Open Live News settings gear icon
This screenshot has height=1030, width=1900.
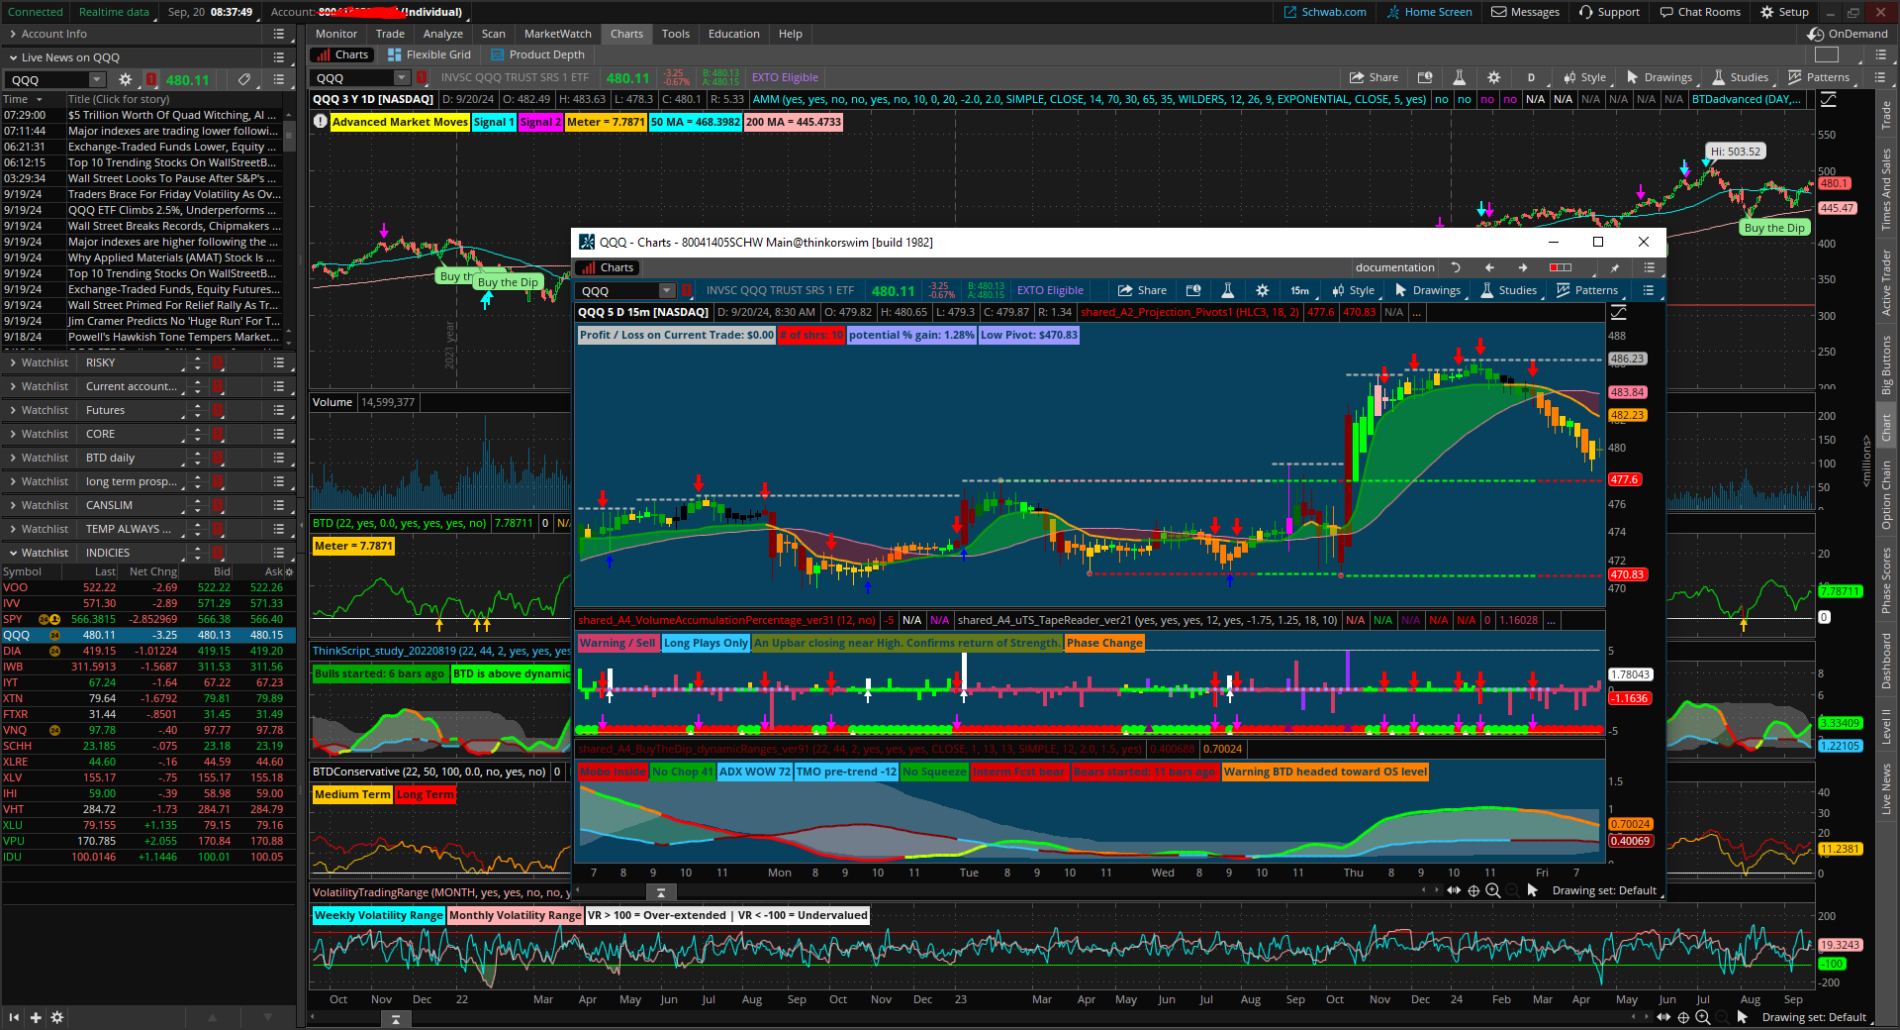click(x=125, y=80)
